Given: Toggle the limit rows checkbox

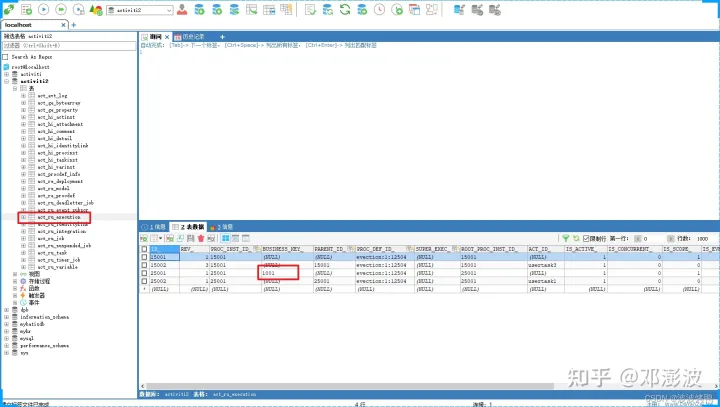Looking at the screenshot, I should tap(586, 238).
